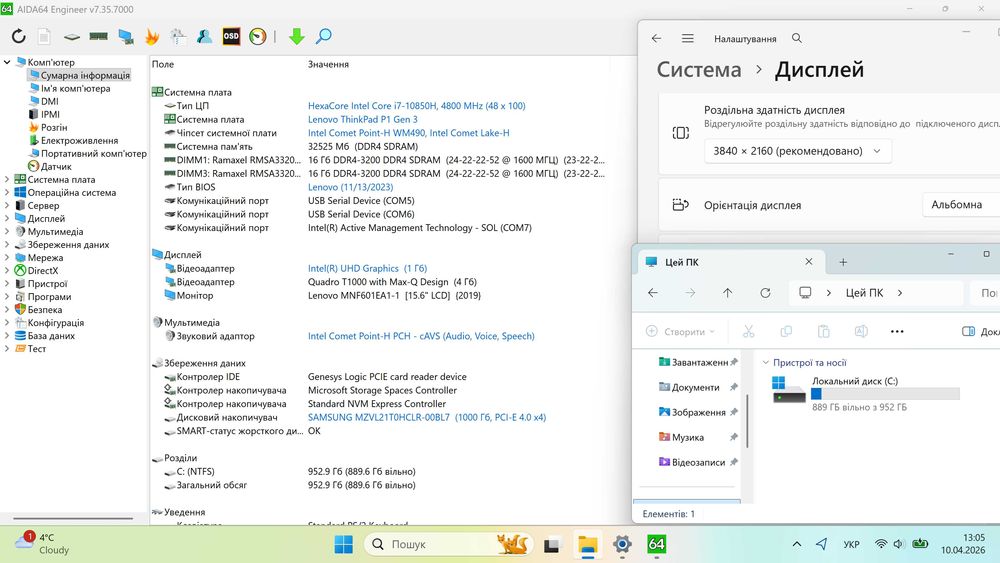This screenshot has height=563, width=1000.
Task: Refresh the File Explorer view
Action: [765, 293]
